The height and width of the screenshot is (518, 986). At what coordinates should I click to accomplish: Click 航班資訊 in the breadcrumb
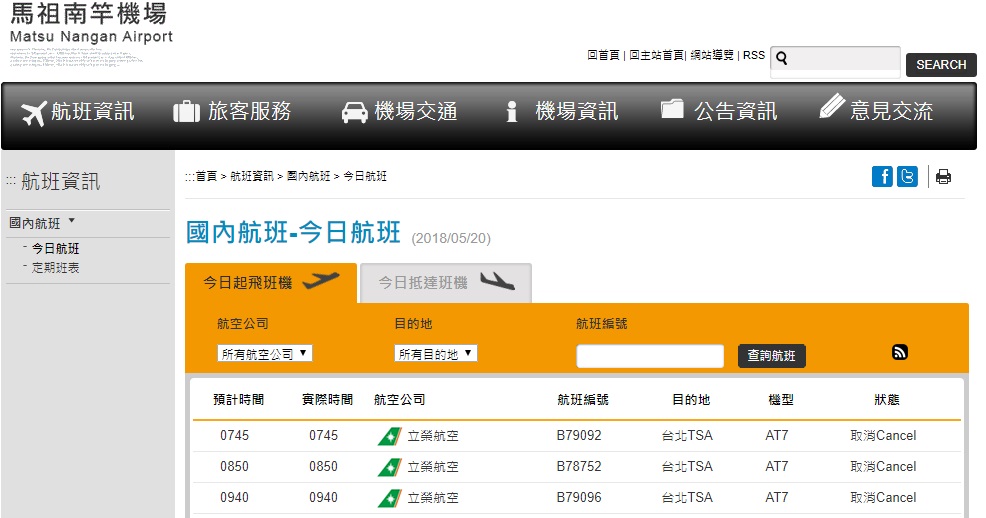click(252, 176)
